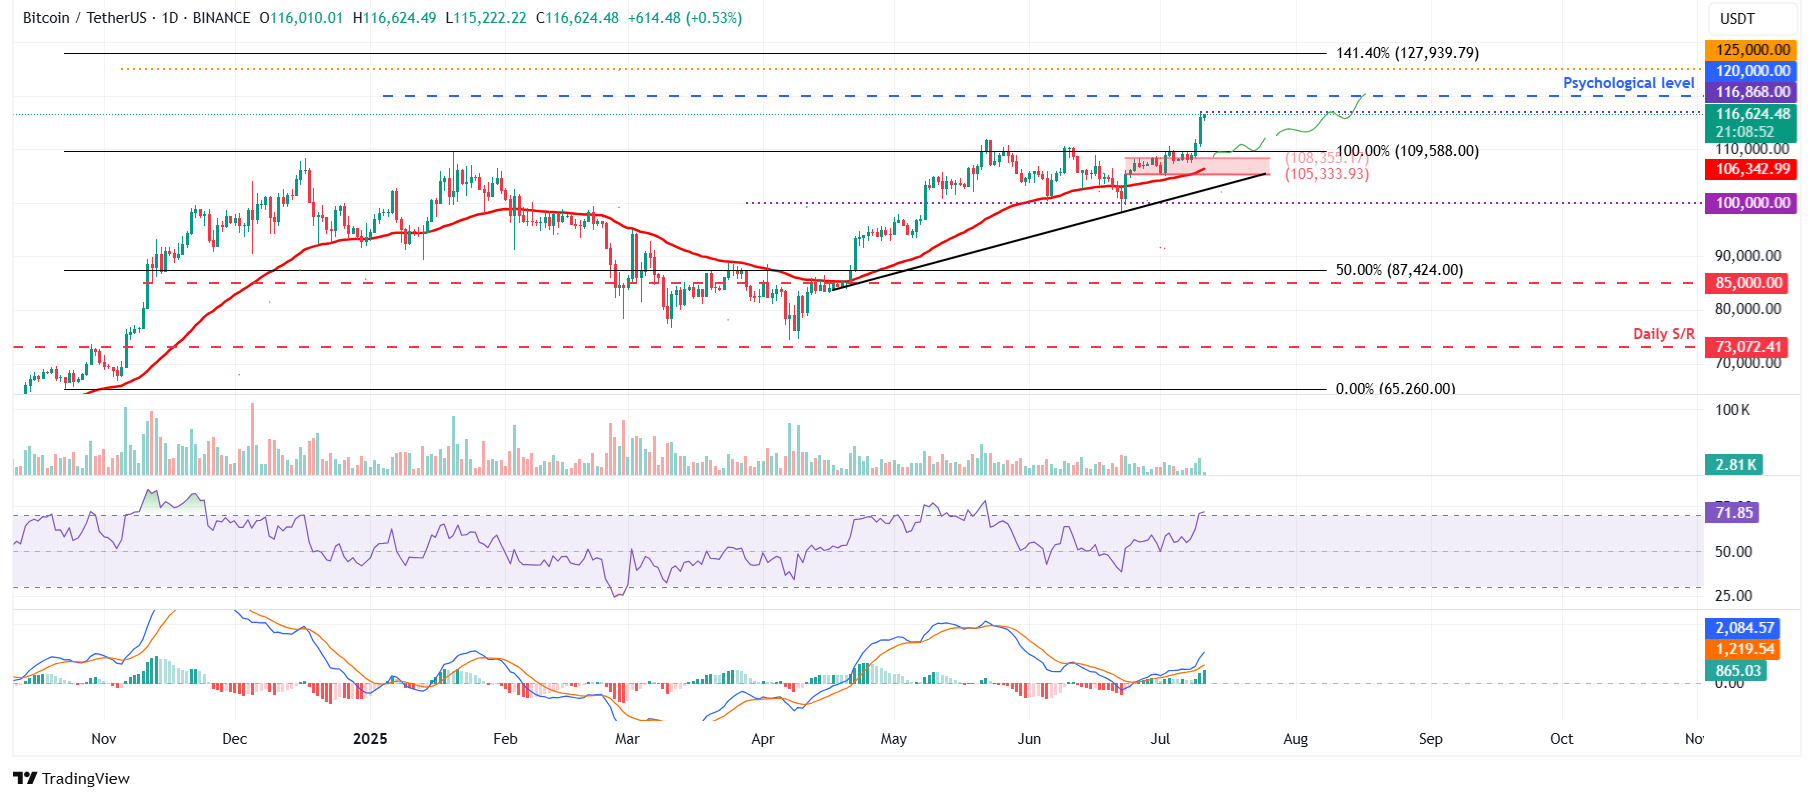Click the purple 100,000.00 price label
The width and height of the screenshot is (1814, 800).
point(1752,203)
